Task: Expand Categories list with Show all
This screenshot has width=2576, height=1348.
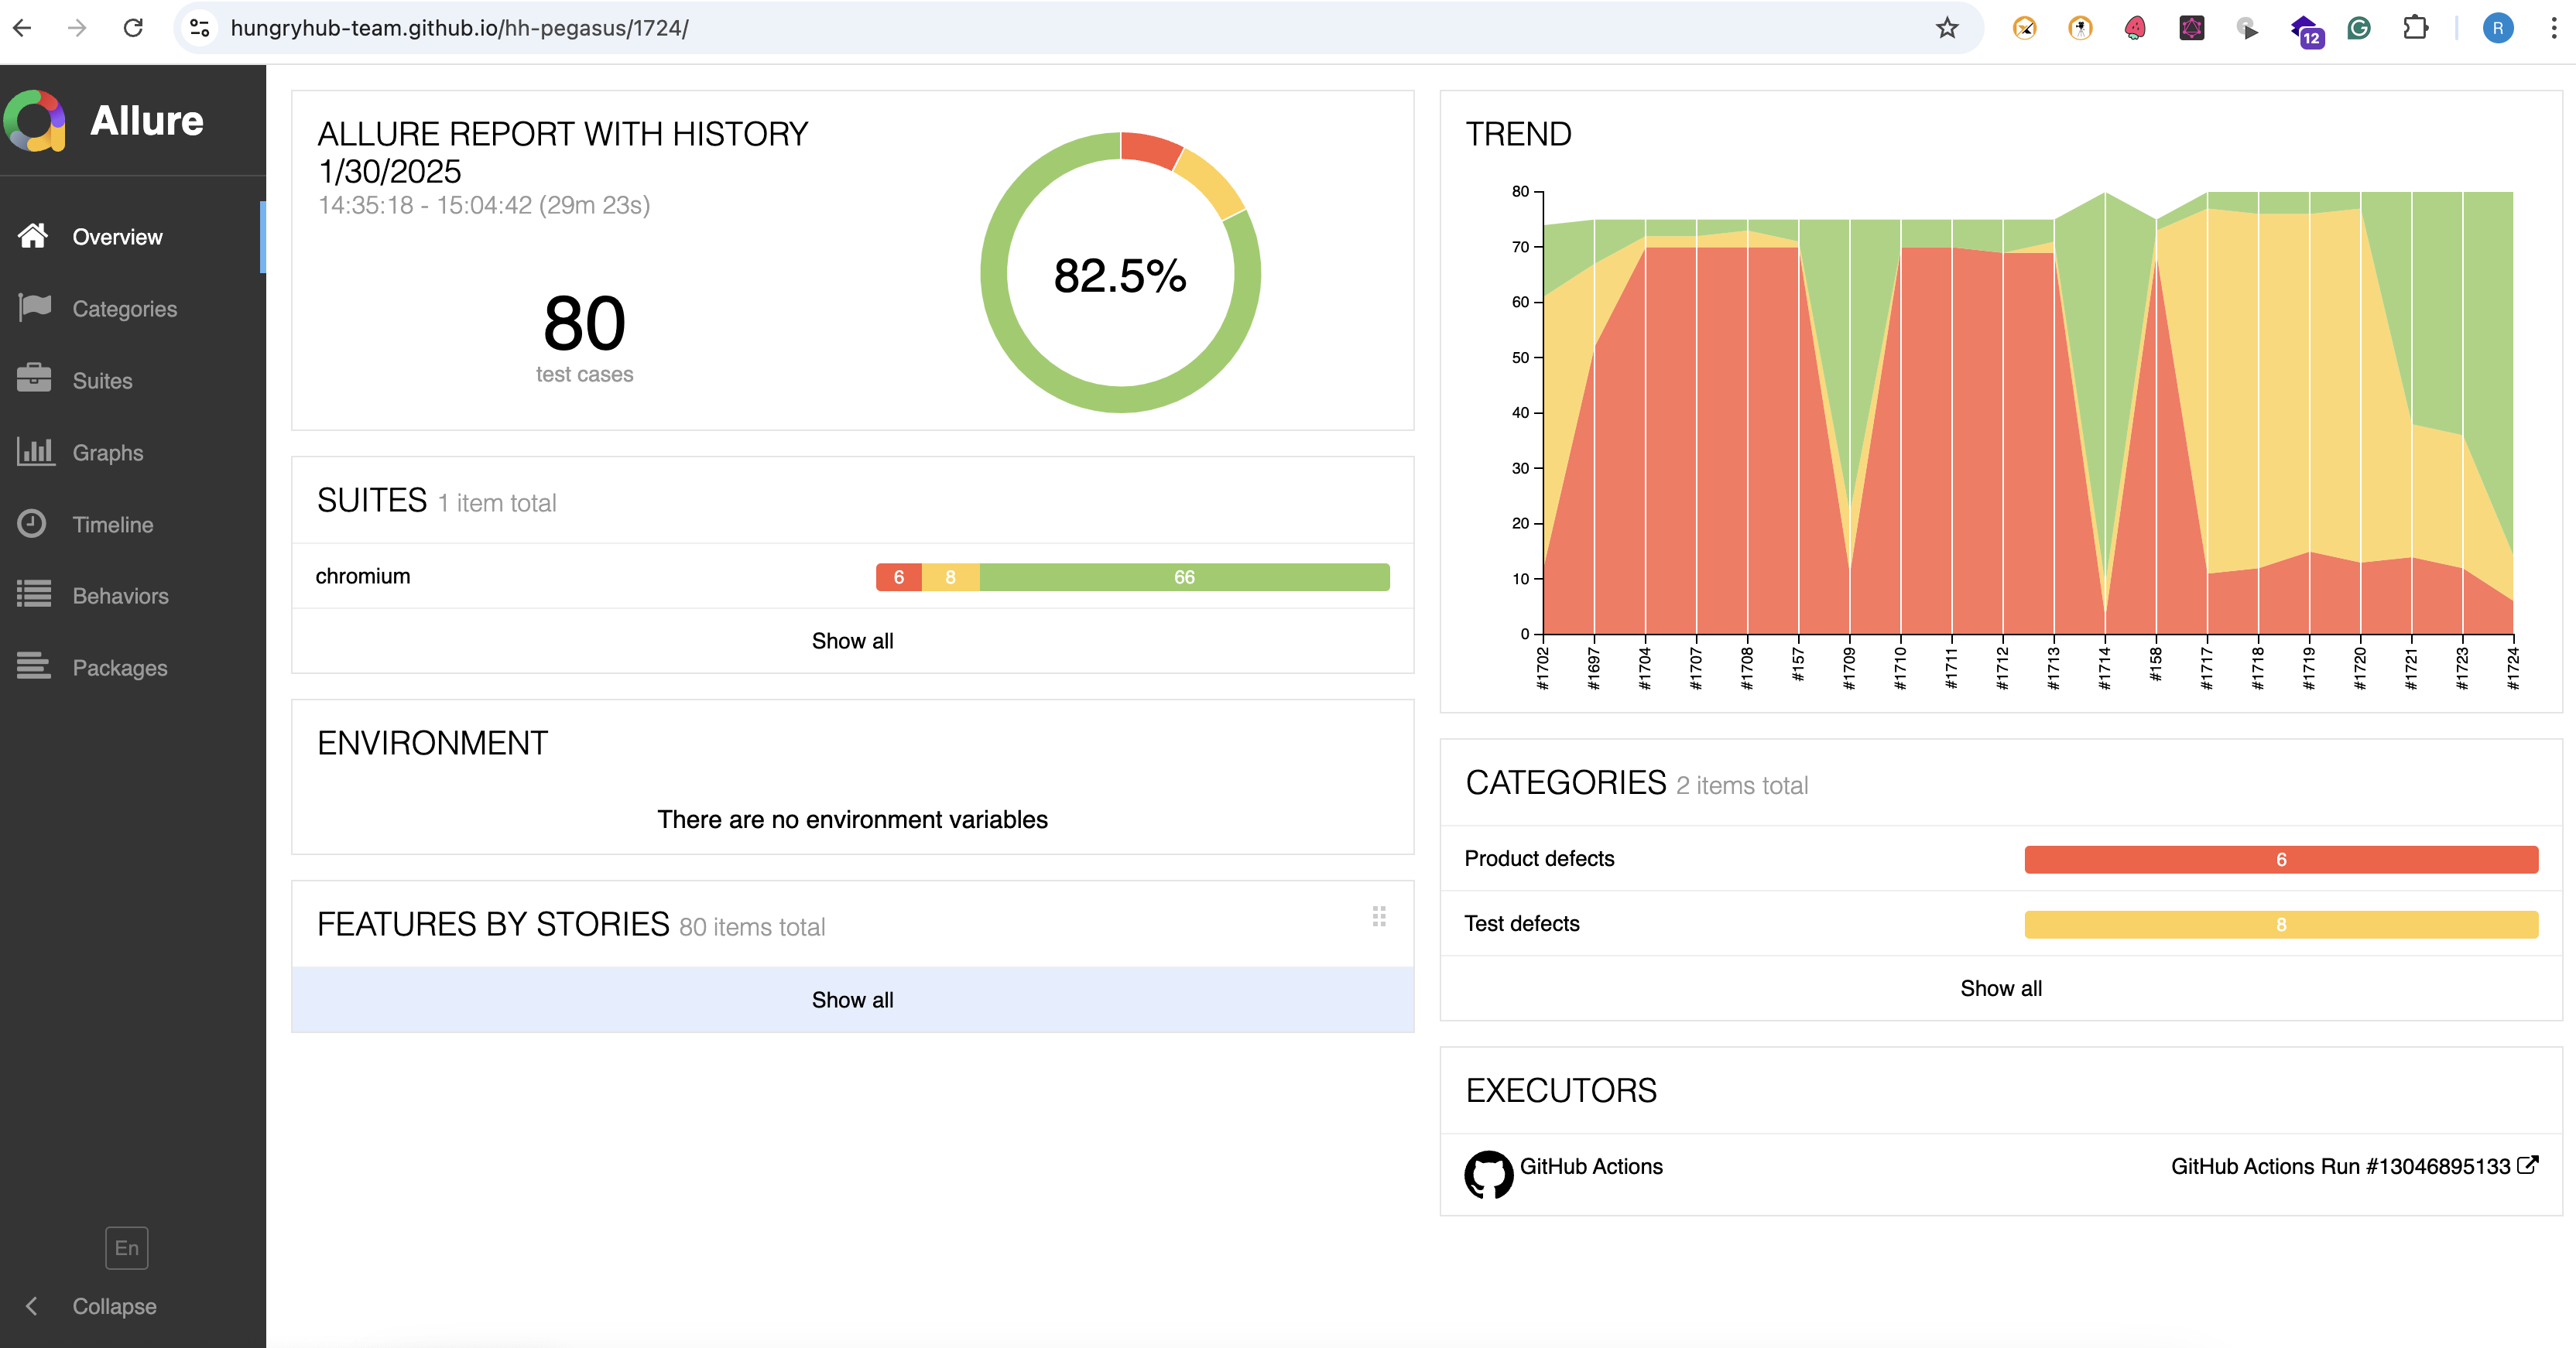Action: pyautogui.click(x=2000, y=988)
